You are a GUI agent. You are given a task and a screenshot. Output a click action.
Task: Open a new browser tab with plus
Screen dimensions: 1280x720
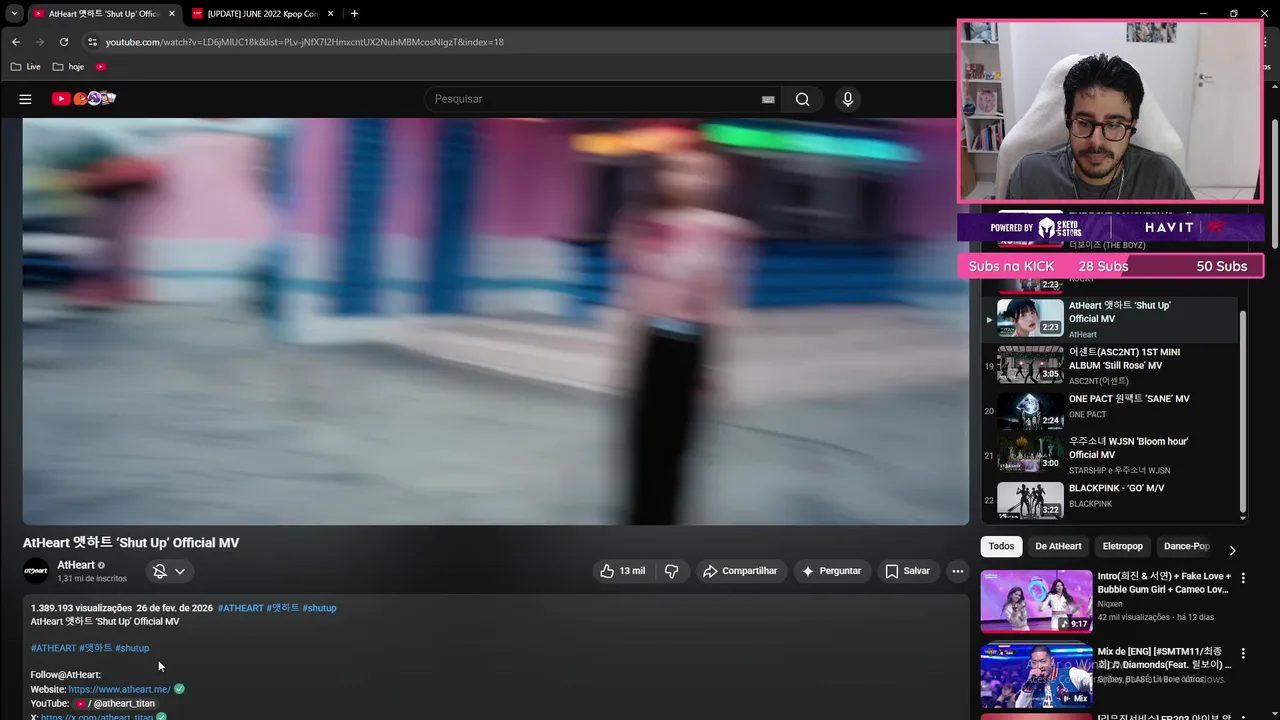click(x=354, y=13)
